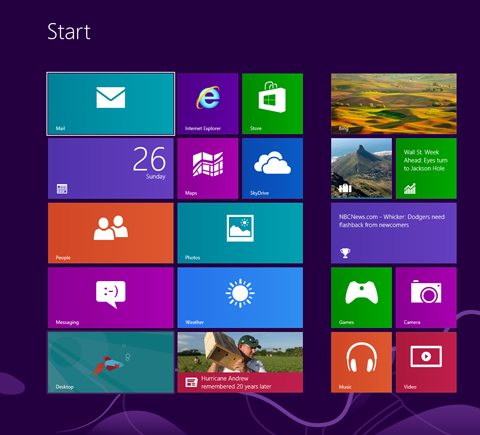Viewport: 480px width, 435px height.
Task: Open the People tile
Action: 111,233
